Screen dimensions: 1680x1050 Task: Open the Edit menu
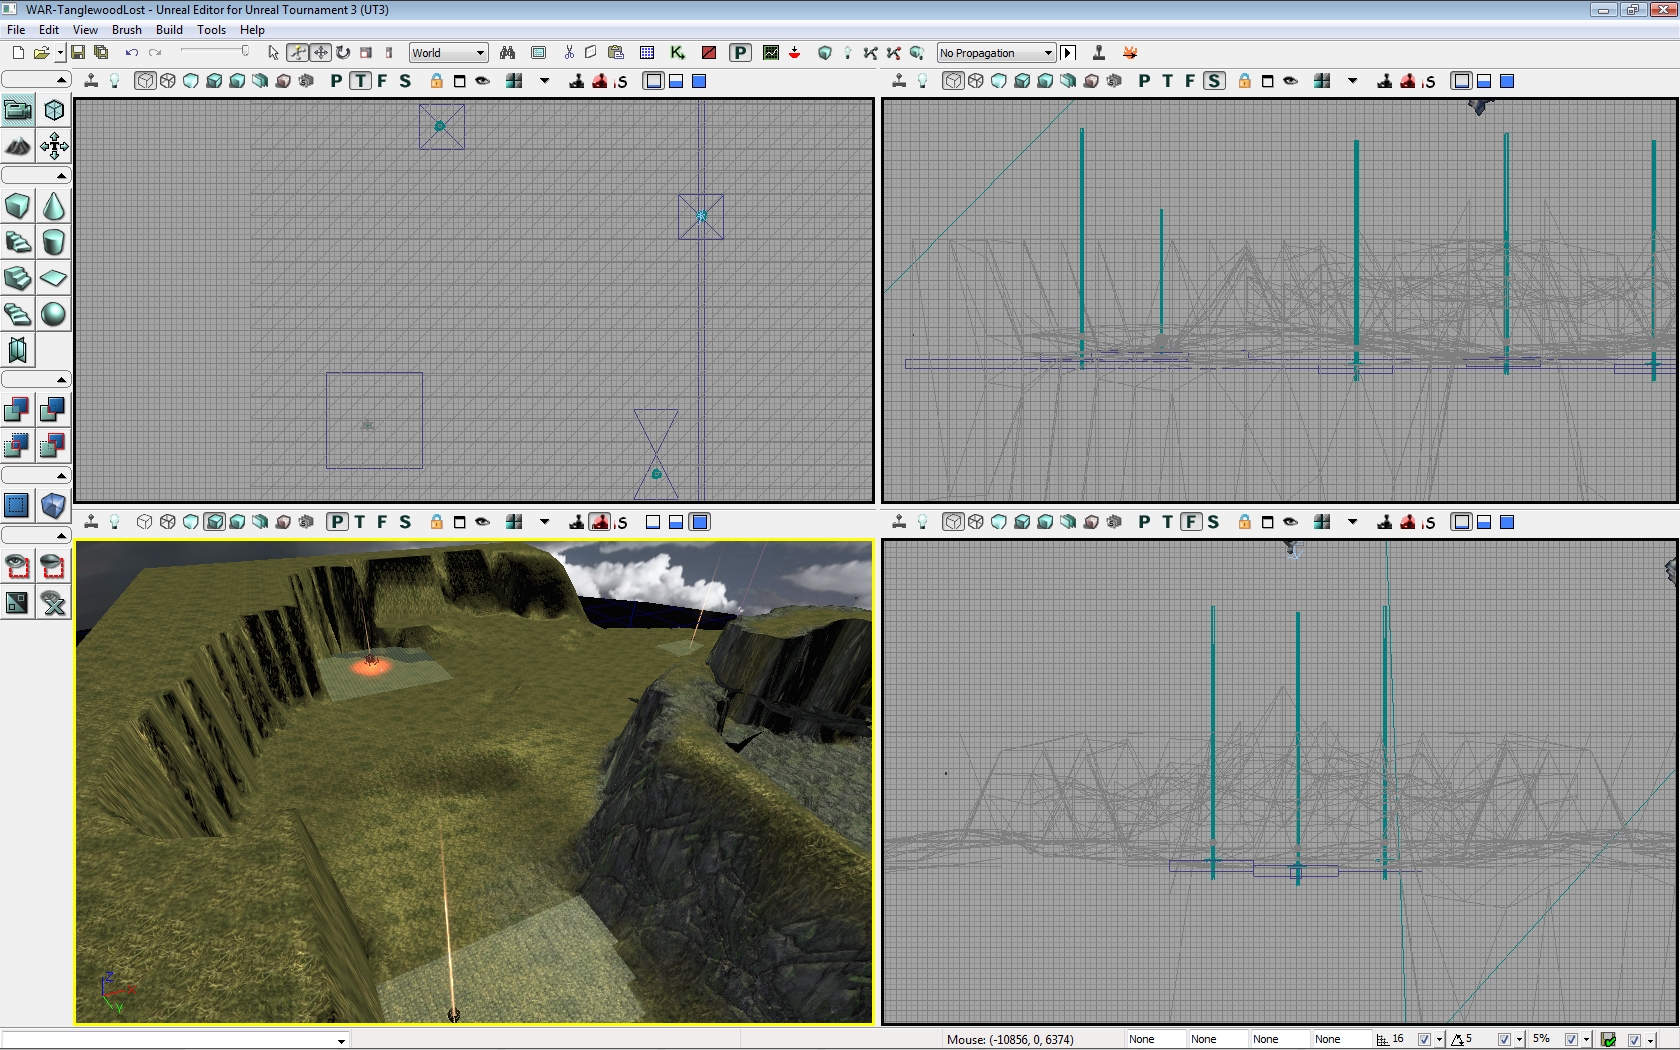[48, 30]
